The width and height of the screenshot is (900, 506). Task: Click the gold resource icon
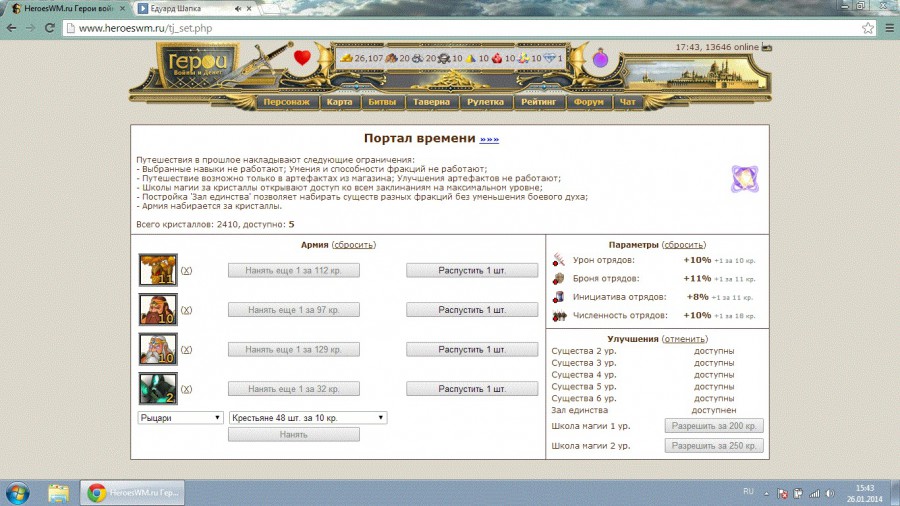[346, 58]
